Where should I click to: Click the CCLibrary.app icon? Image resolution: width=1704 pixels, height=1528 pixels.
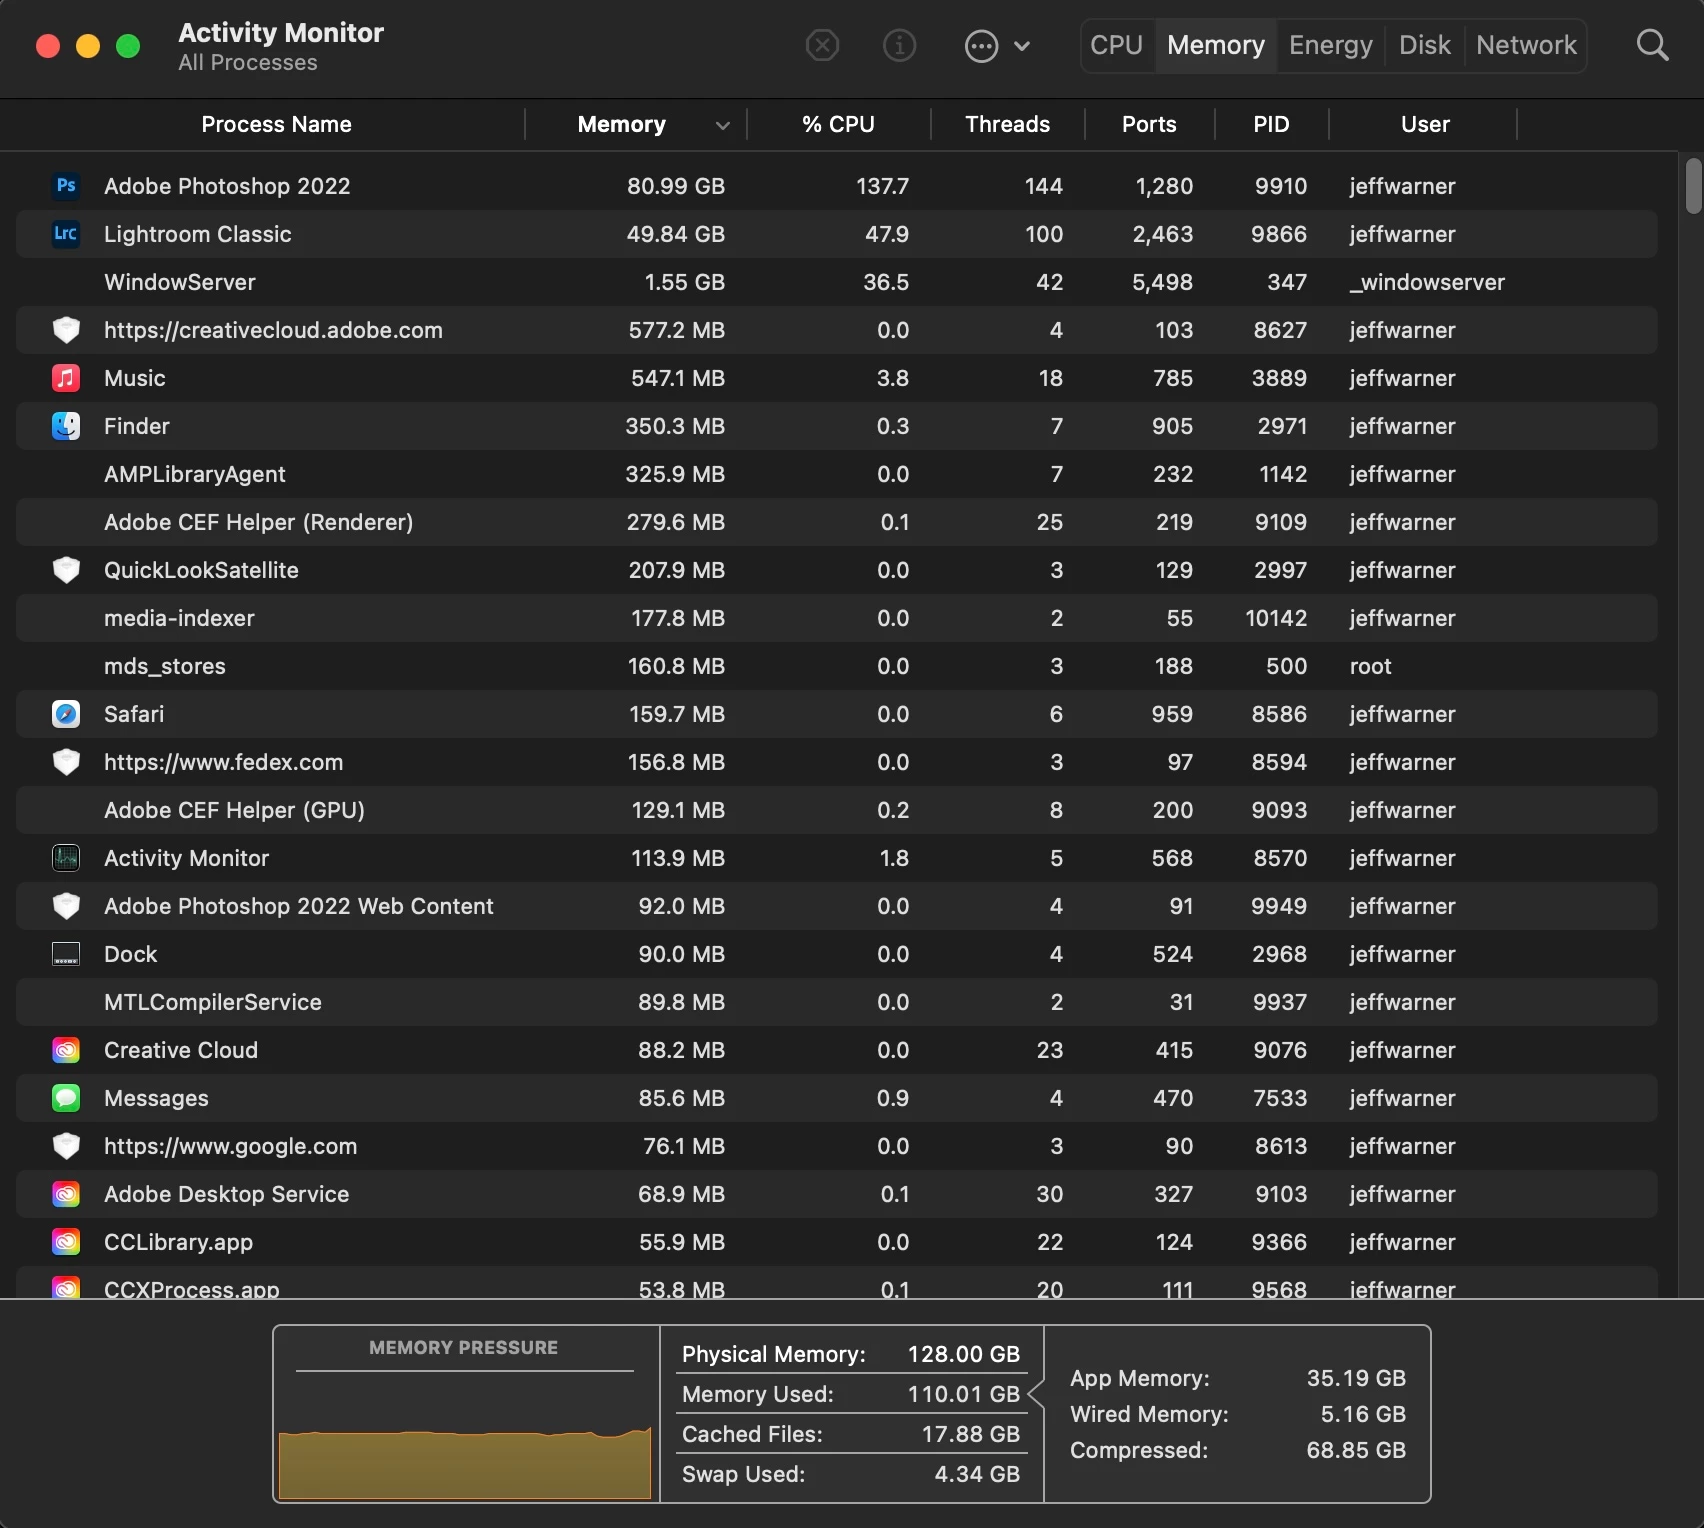click(66, 1242)
